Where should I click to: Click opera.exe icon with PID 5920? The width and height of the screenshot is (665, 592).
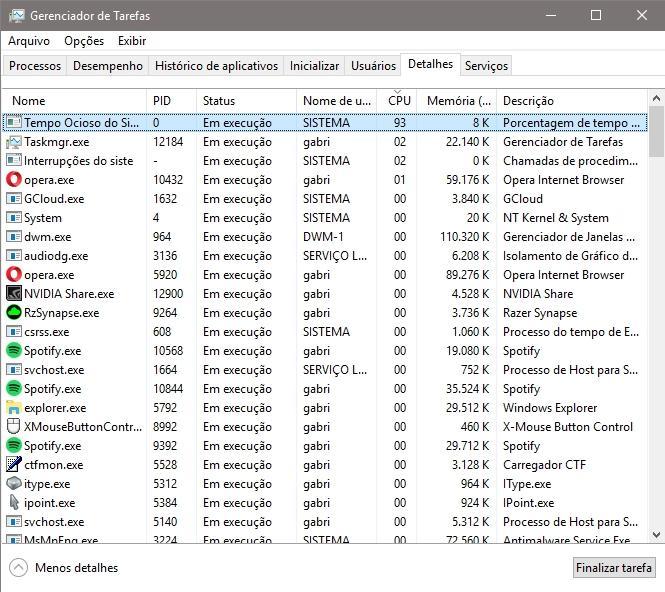pyautogui.click(x=14, y=275)
